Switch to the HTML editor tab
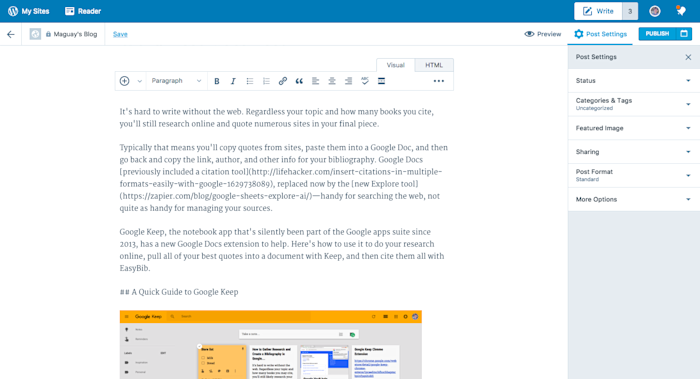 [434, 65]
